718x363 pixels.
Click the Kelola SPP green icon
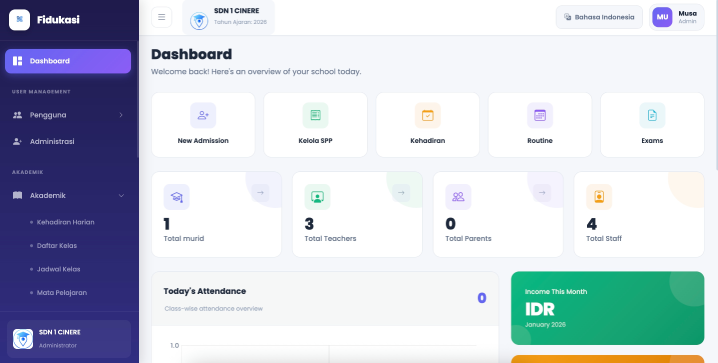pos(315,115)
